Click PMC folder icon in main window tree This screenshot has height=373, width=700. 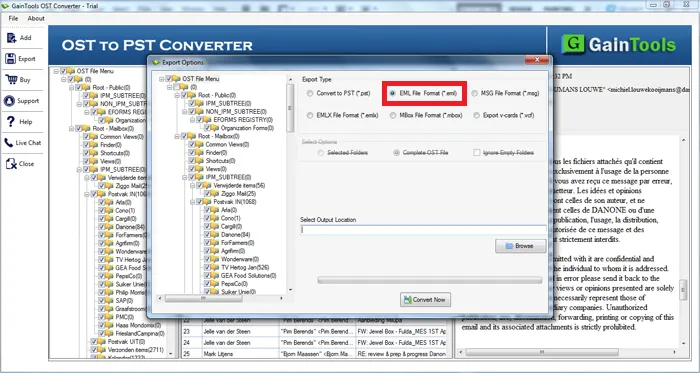click(x=110, y=317)
